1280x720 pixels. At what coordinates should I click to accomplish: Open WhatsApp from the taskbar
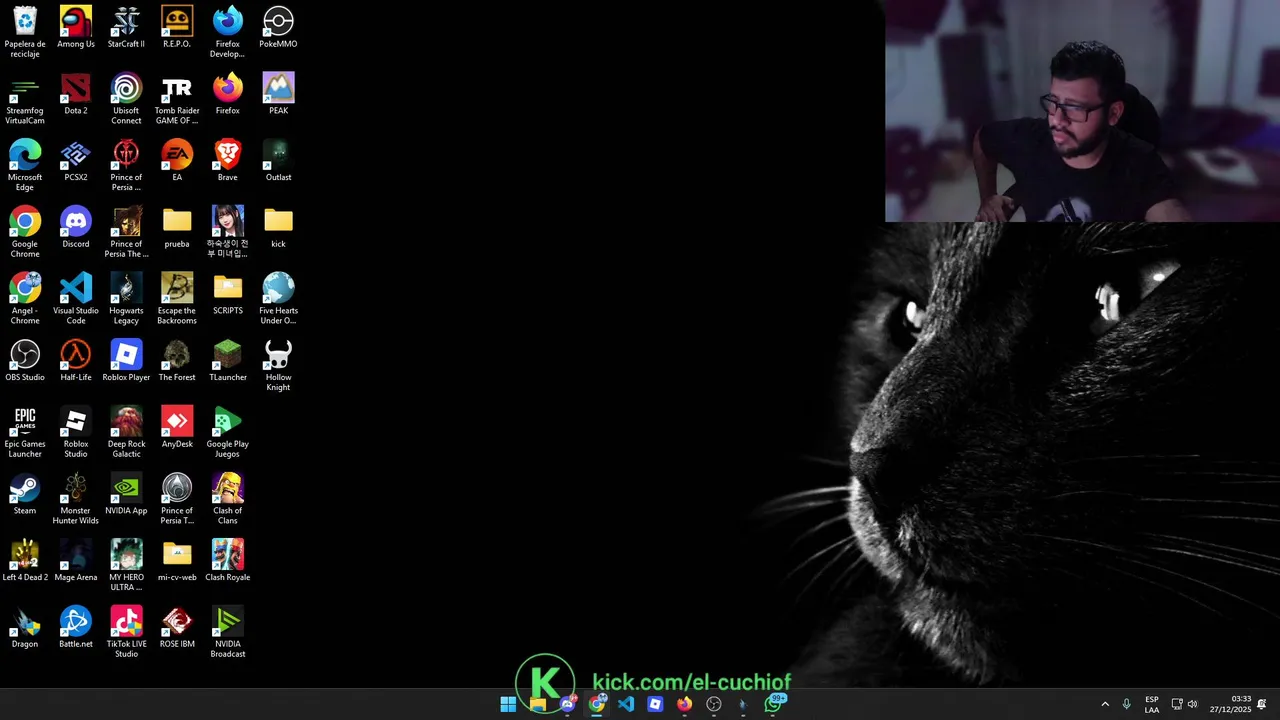click(x=772, y=704)
